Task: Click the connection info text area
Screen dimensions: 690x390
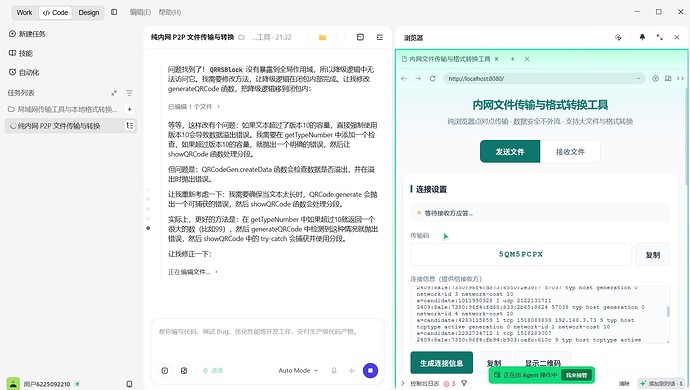Action: coord(540,315)
